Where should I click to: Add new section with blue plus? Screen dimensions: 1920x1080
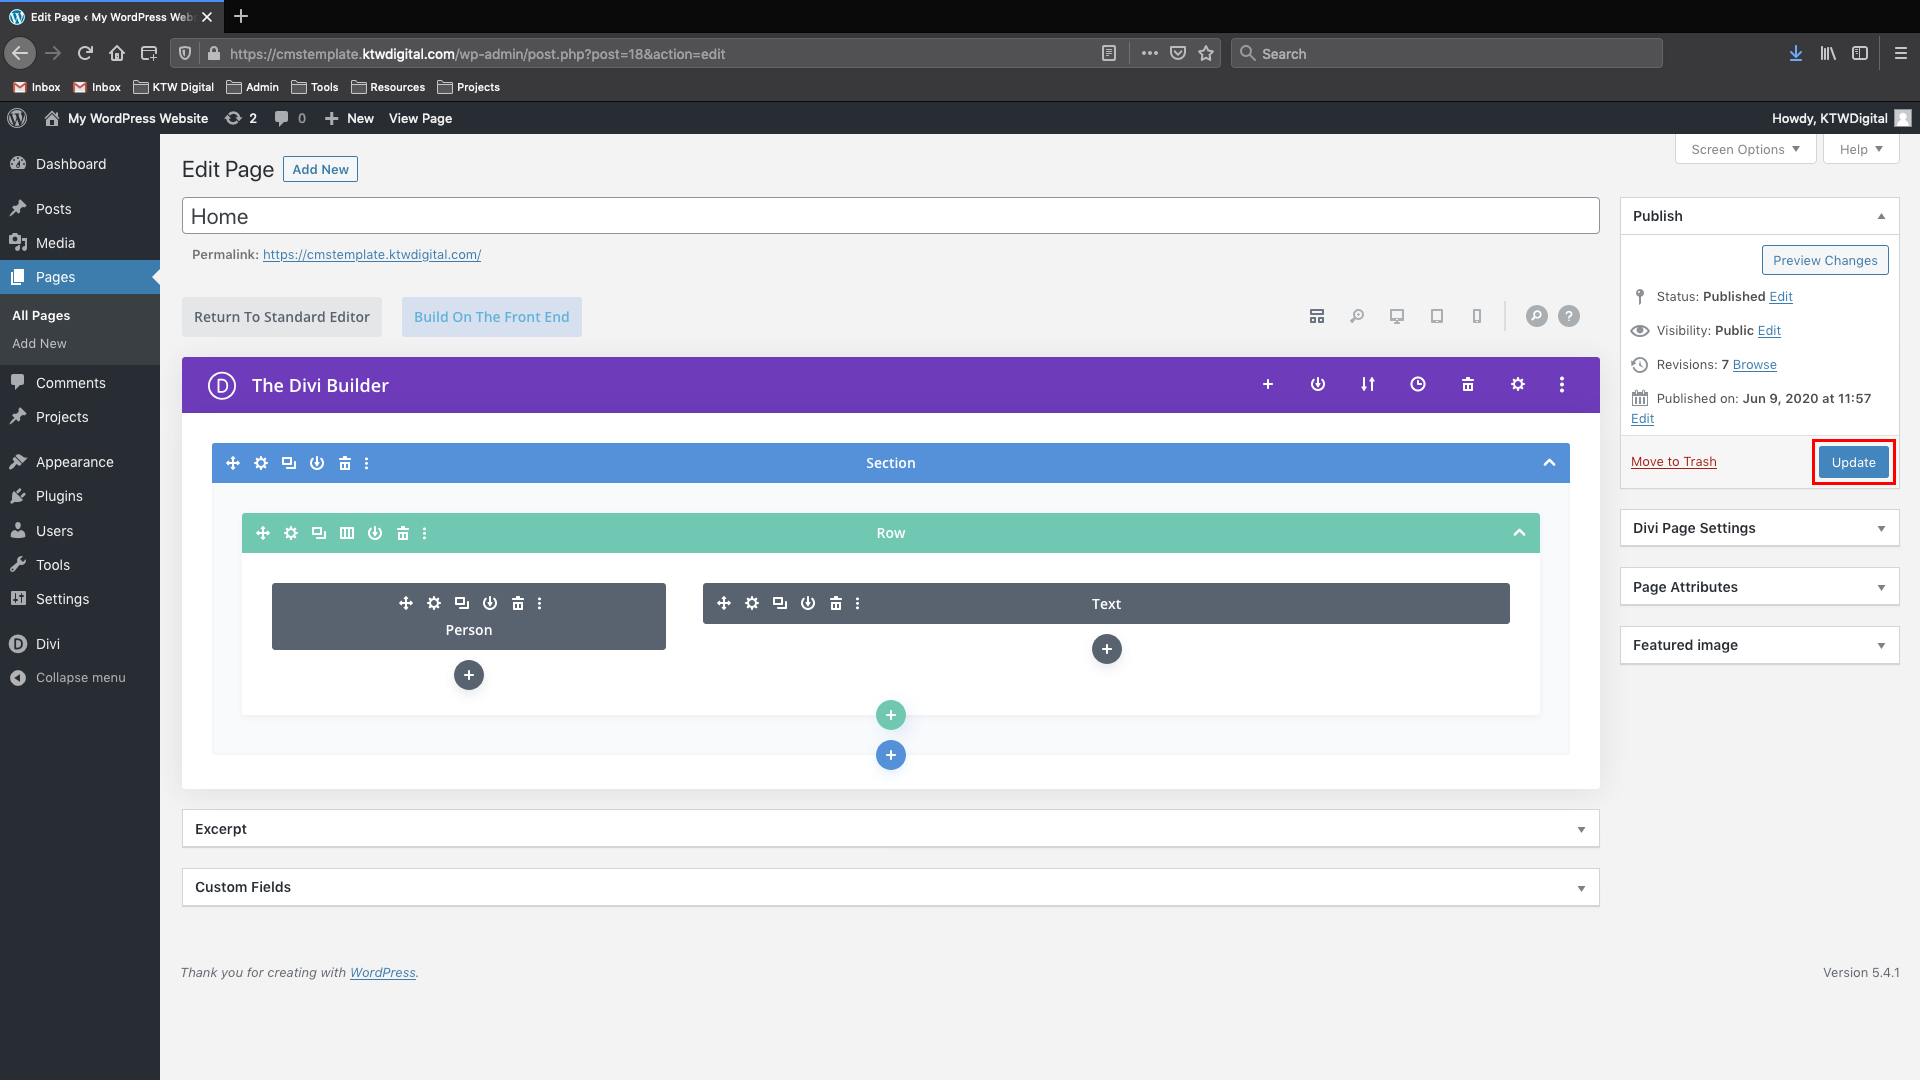pyautogui.click(x=891, y=755)
